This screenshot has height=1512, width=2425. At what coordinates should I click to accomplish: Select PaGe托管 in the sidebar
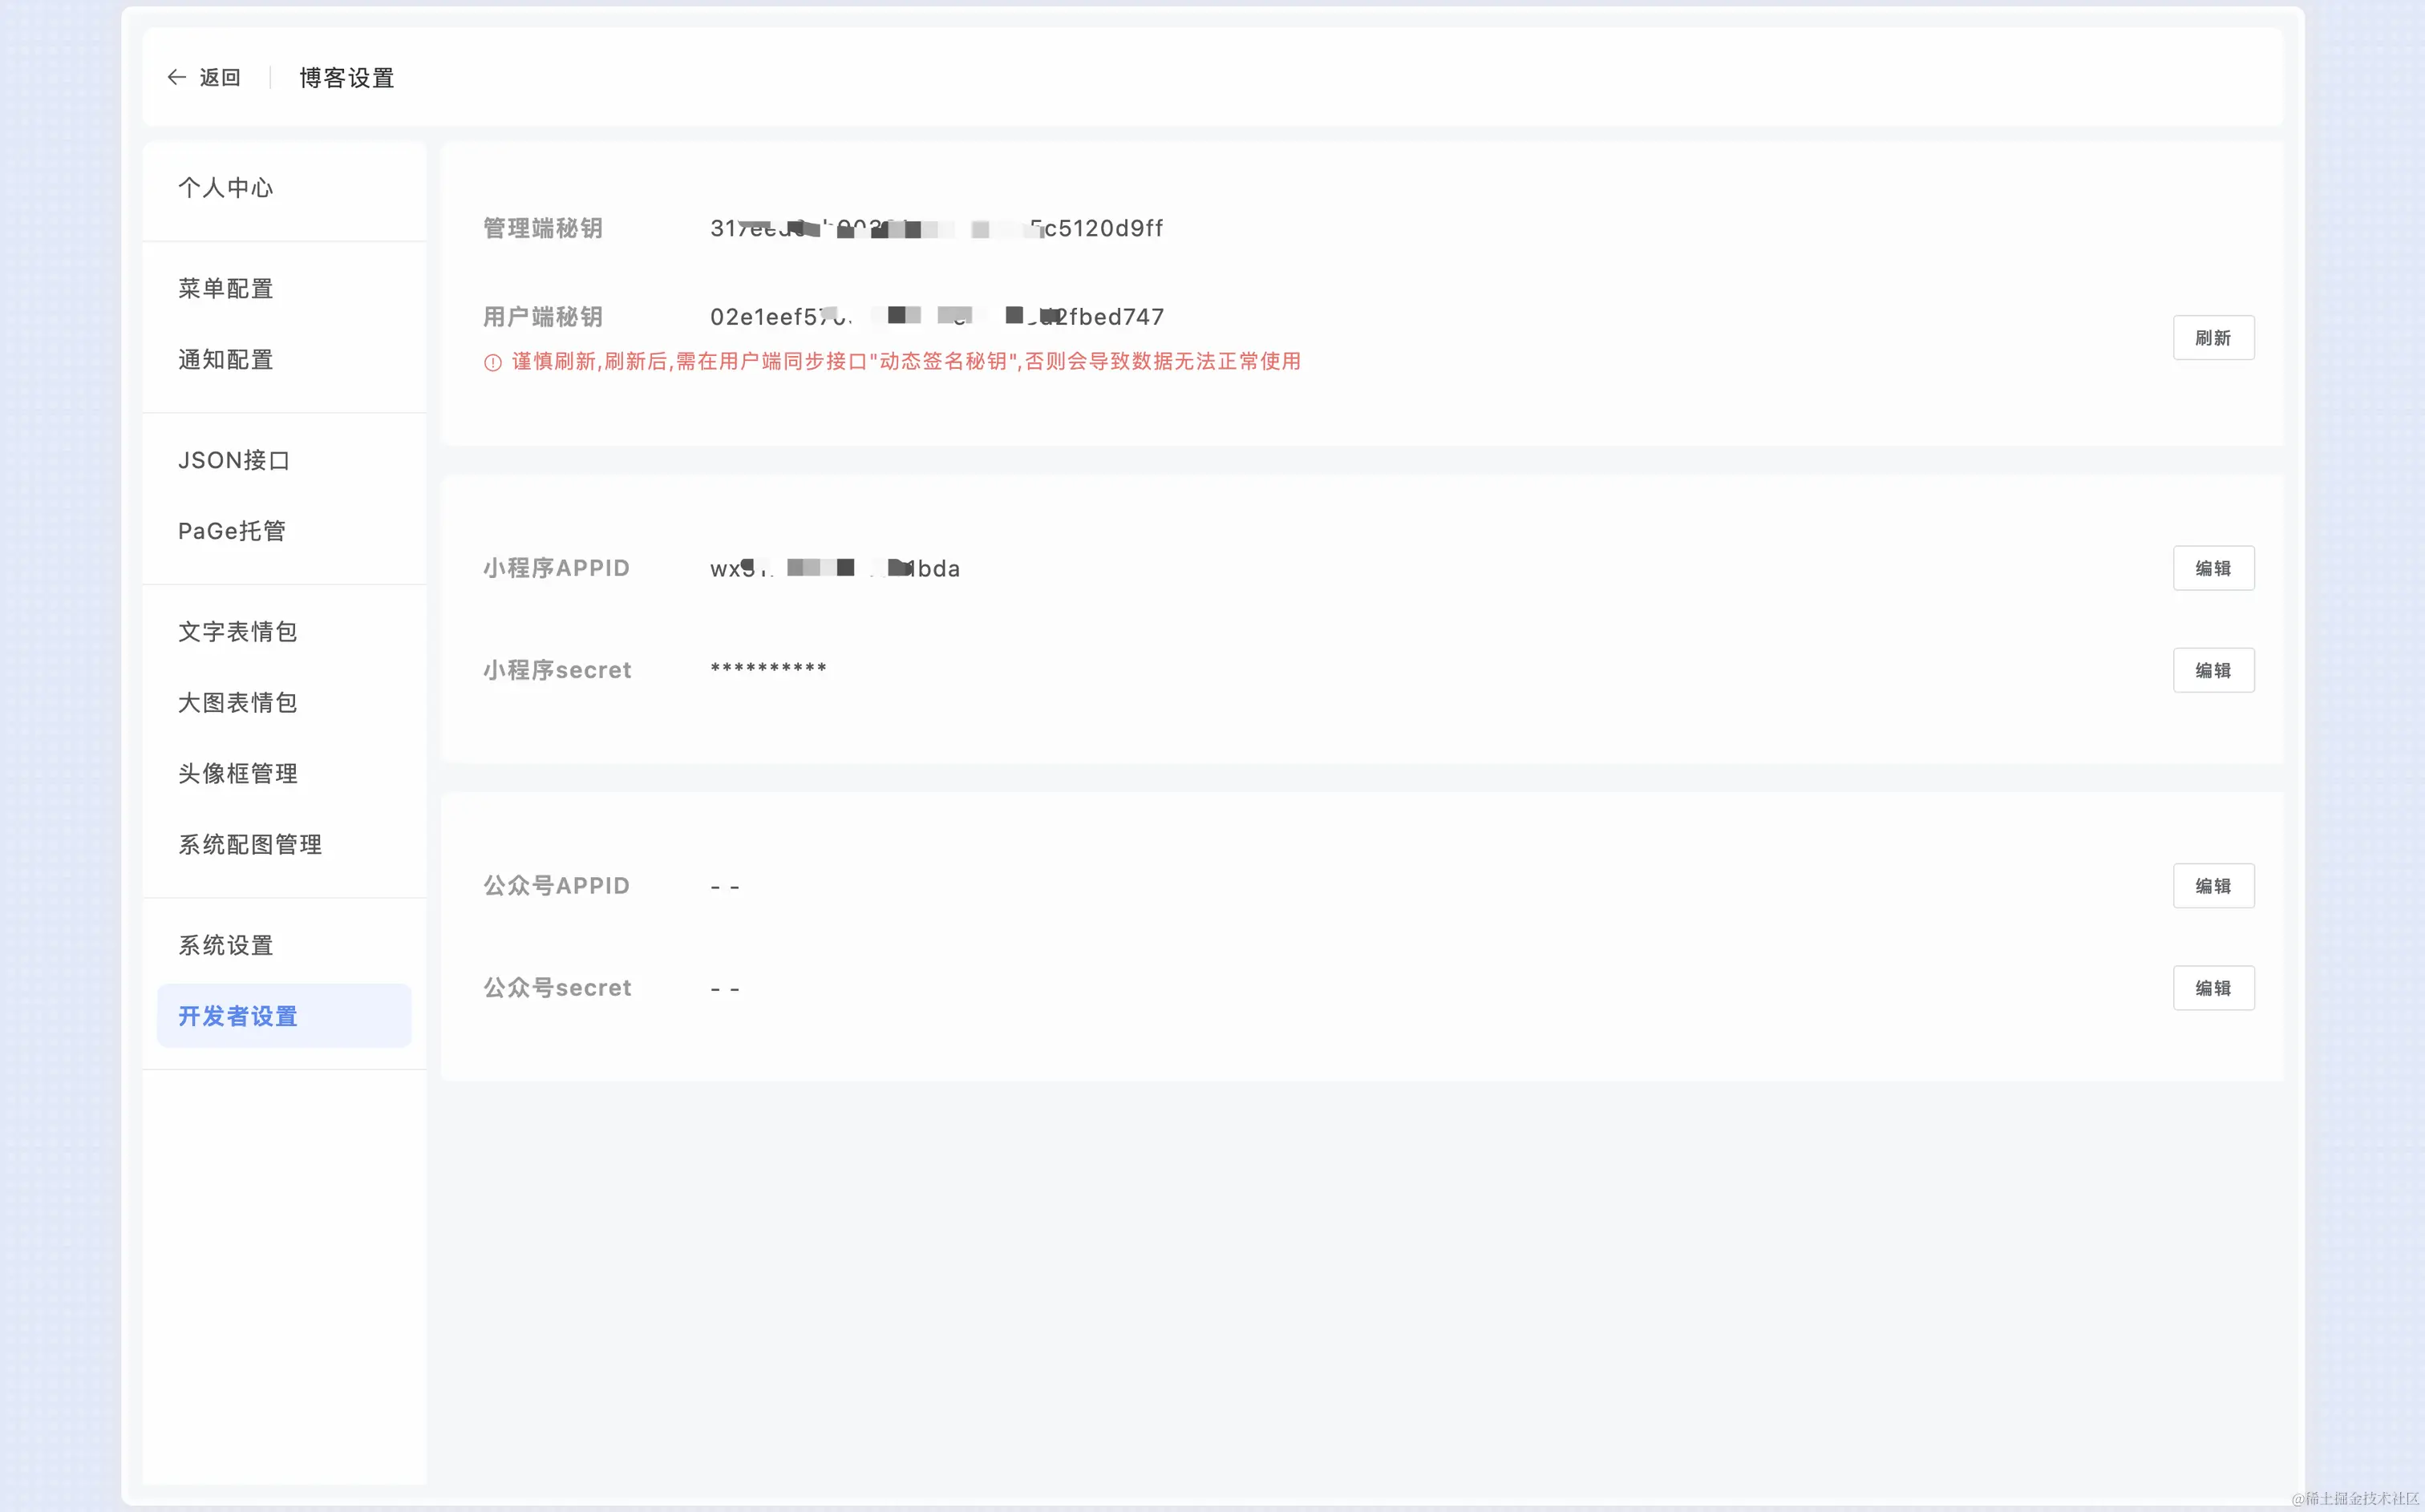(x=232, y=532)
